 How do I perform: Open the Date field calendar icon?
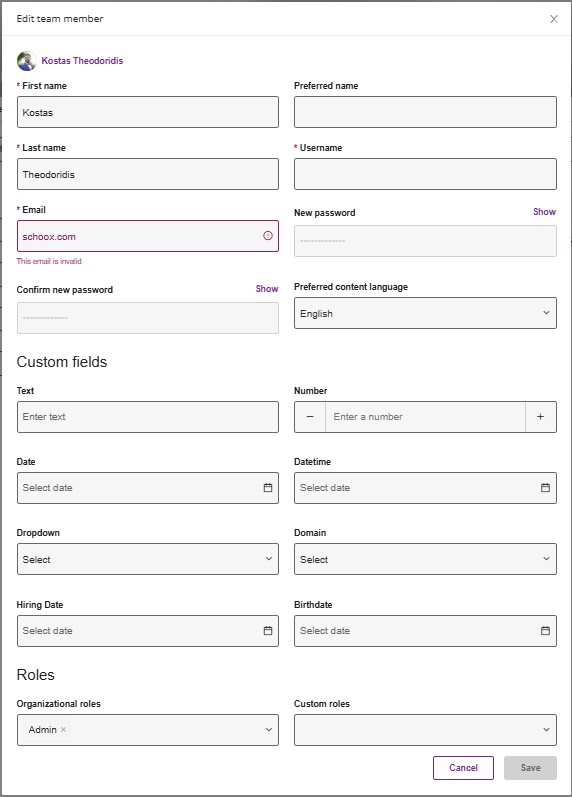[x=268, y=488]
